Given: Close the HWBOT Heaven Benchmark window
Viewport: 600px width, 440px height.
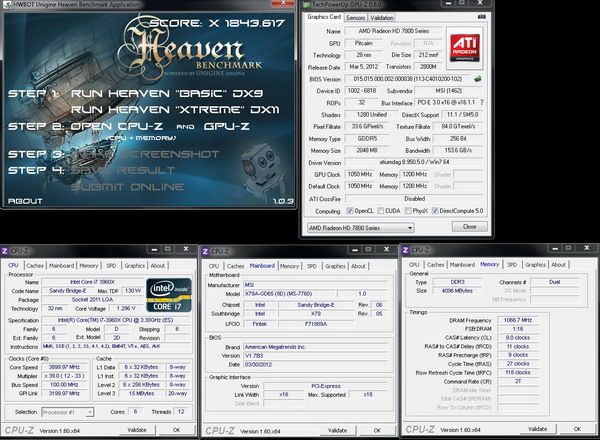Looking at the screenshot, I should coord(283,3).
